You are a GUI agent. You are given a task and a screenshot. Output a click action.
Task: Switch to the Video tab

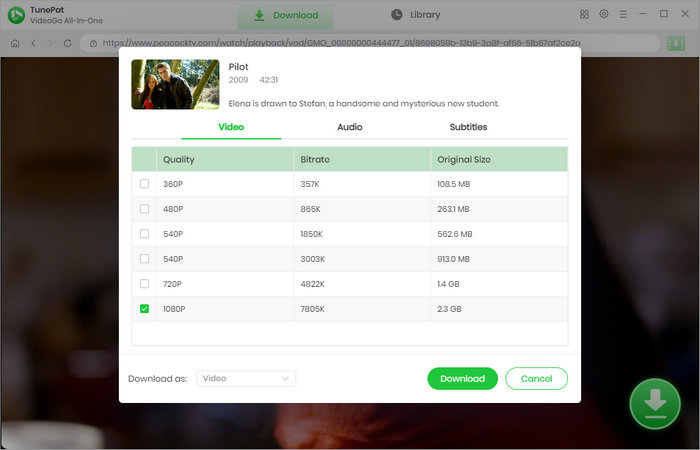231,127
